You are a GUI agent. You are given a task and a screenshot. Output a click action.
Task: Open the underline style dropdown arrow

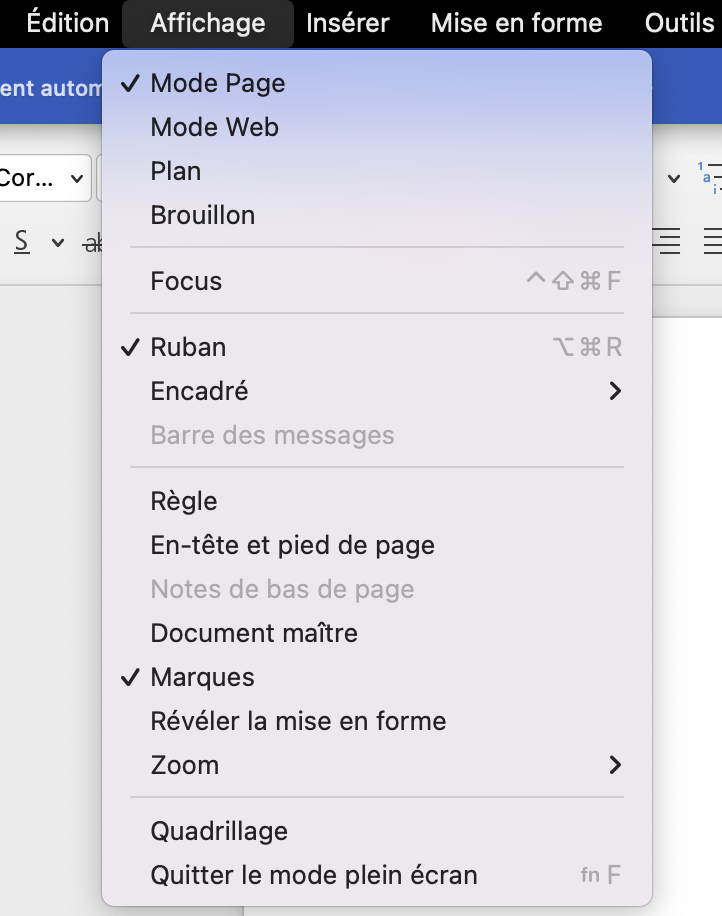pyautogui.click(x=57, y=242)
